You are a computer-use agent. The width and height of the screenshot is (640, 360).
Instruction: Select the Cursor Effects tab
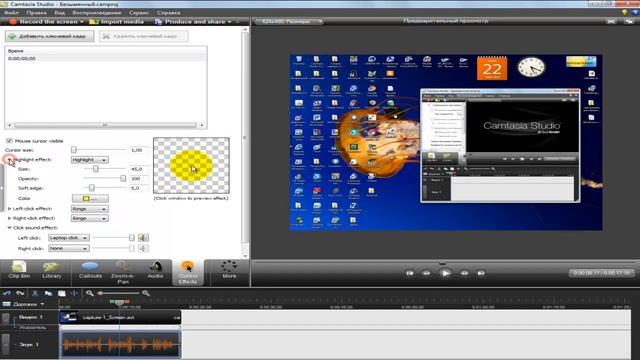[188, 272]
